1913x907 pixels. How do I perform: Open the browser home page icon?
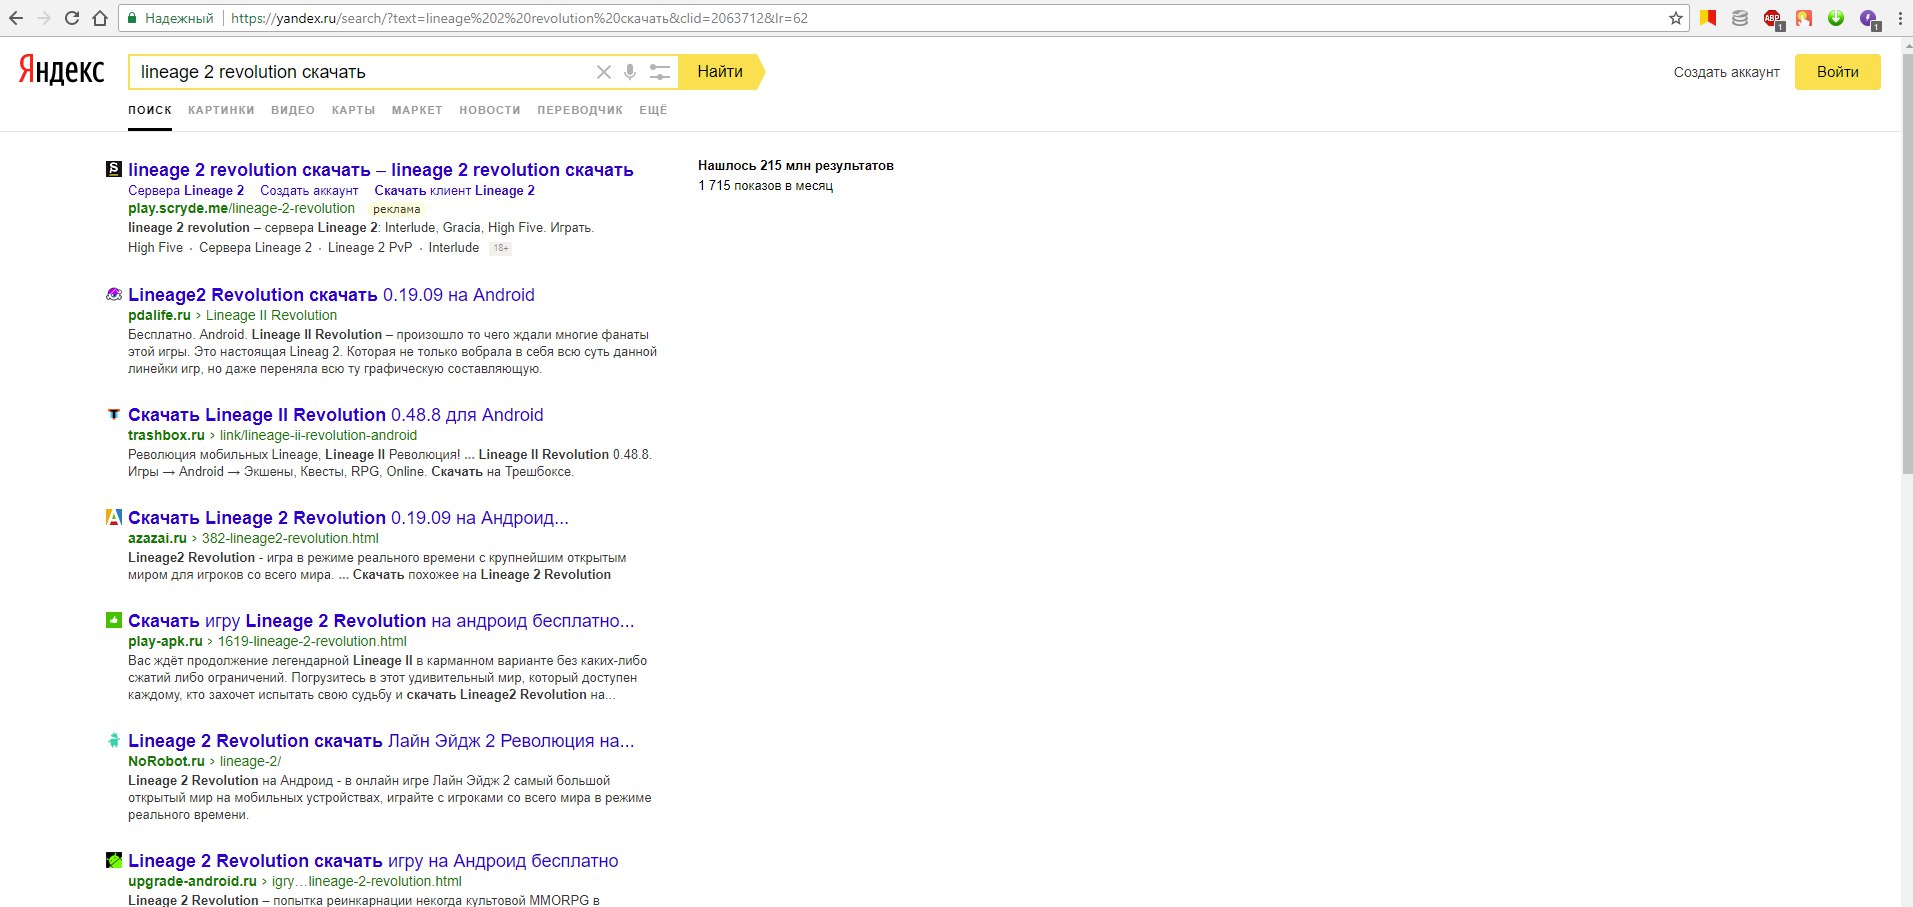[x=100, y=18]
